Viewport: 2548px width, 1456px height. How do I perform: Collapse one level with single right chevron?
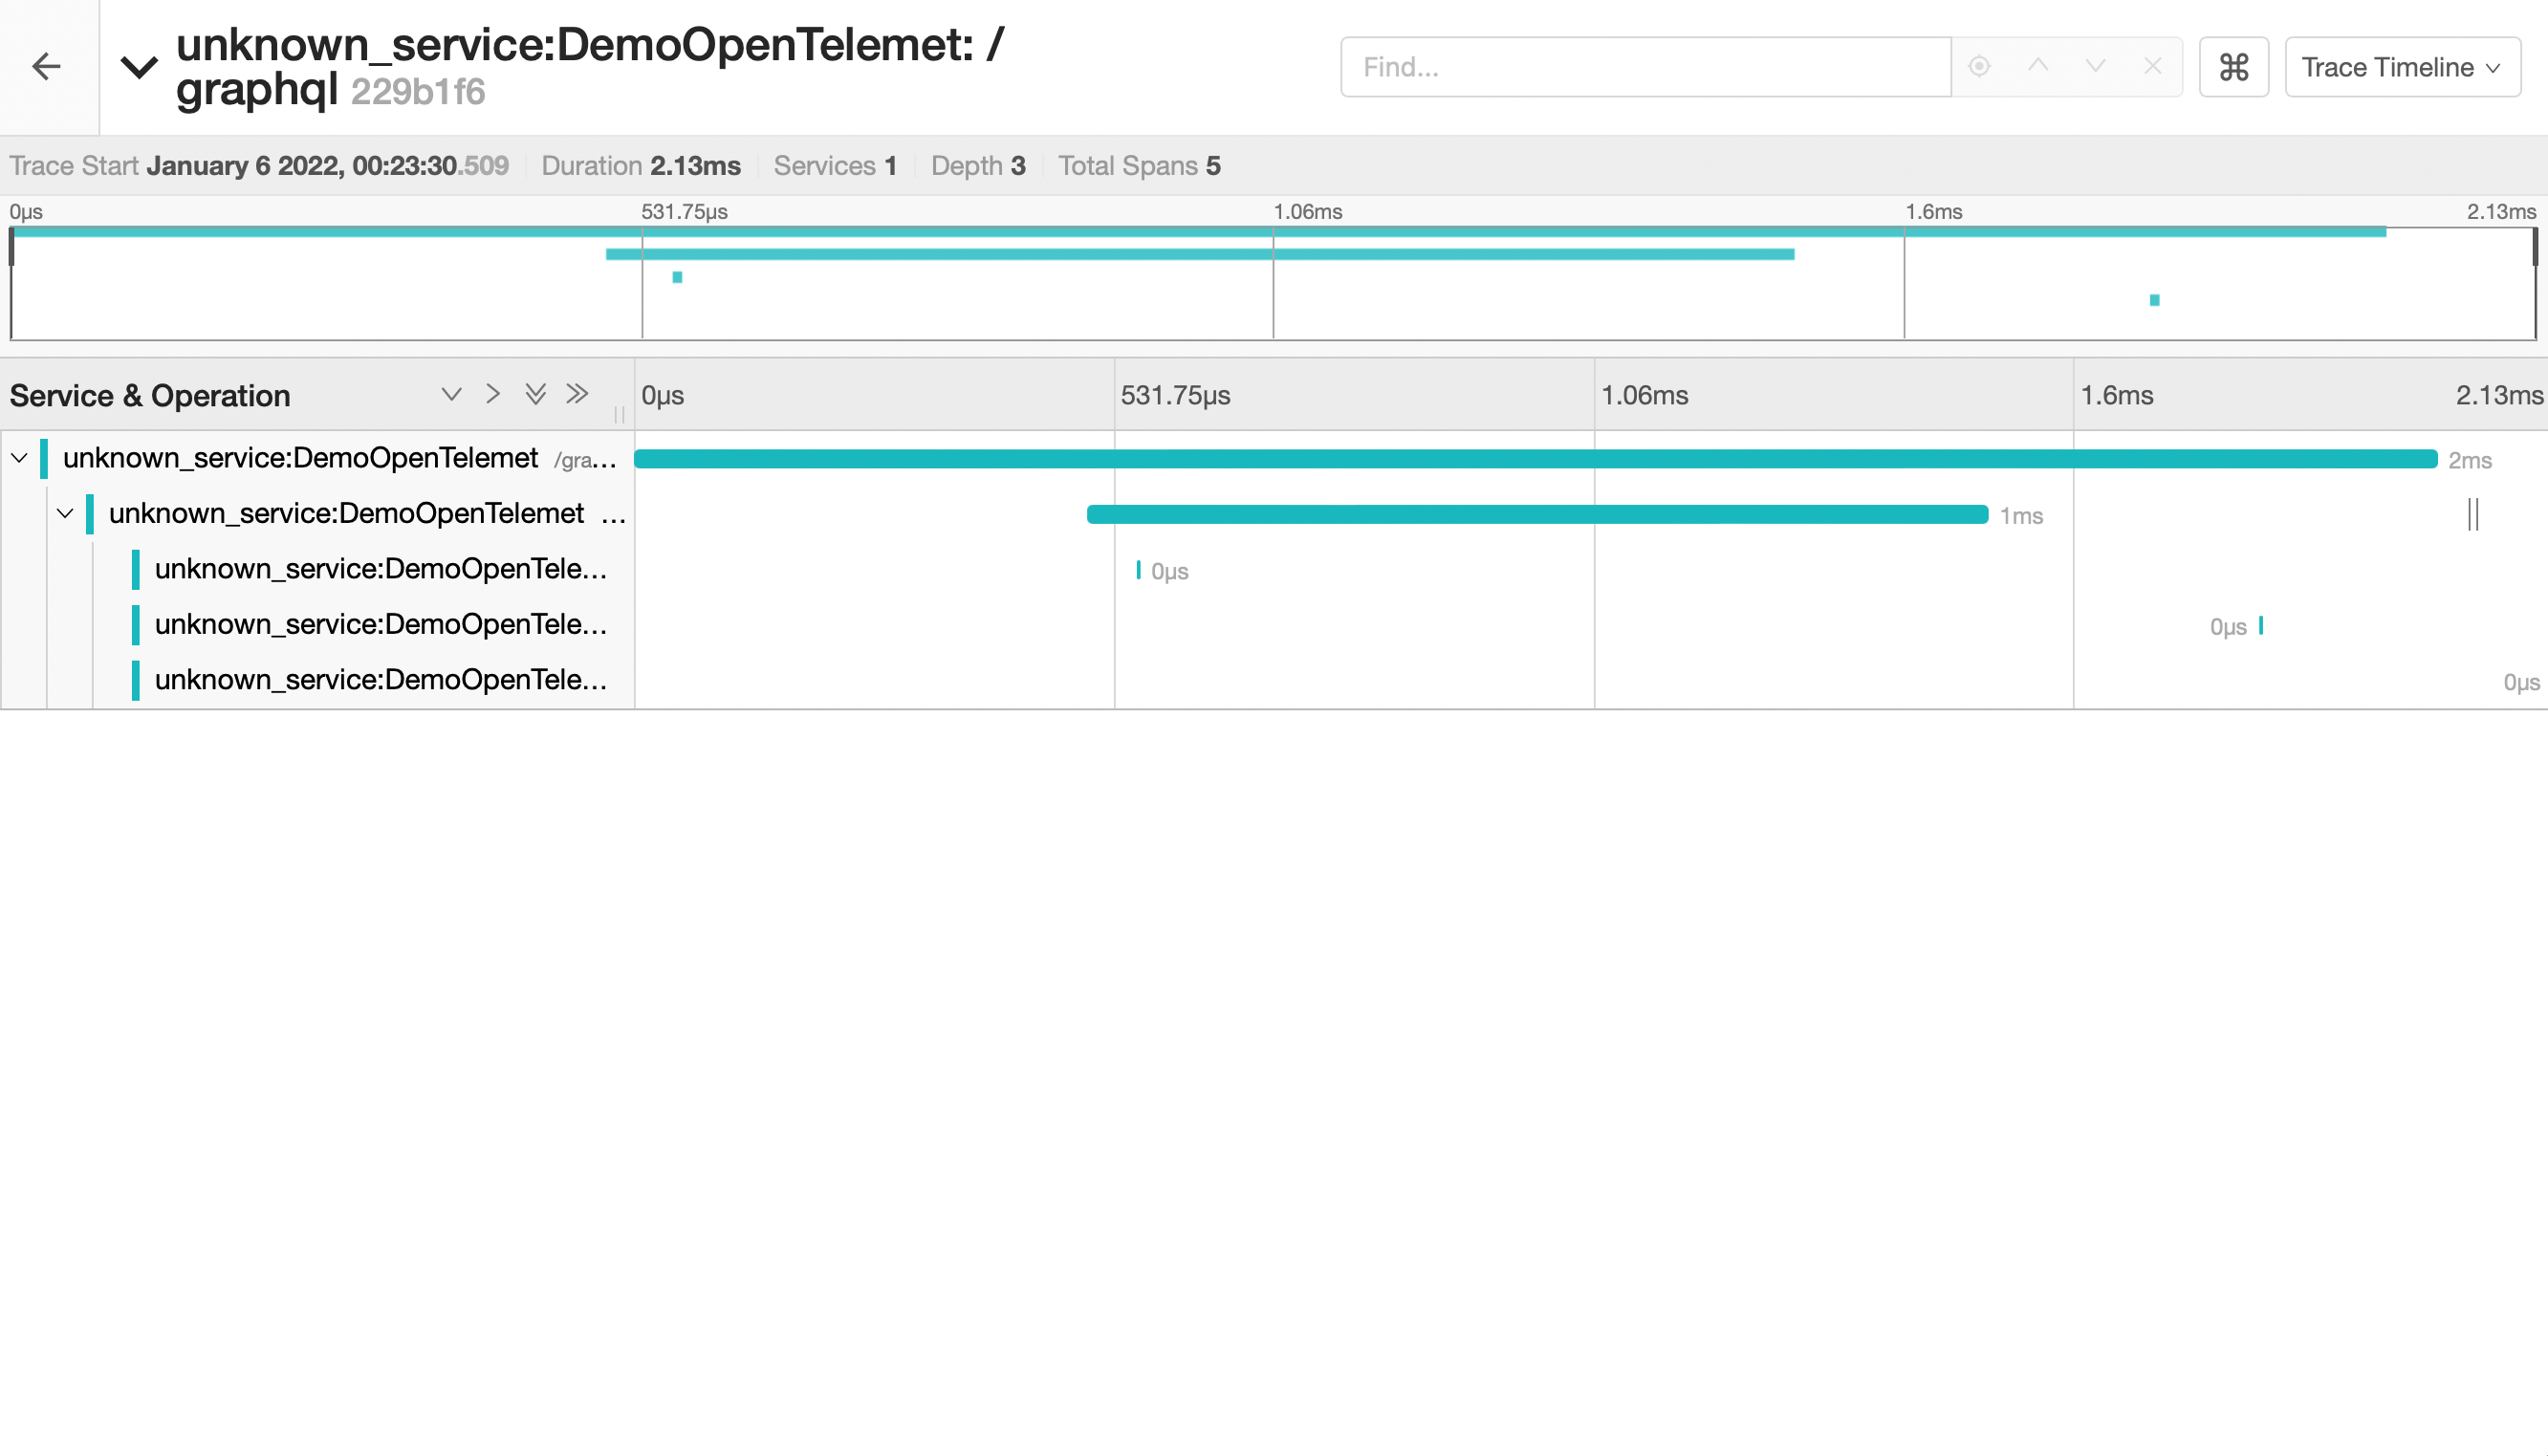tap(493, 394)
